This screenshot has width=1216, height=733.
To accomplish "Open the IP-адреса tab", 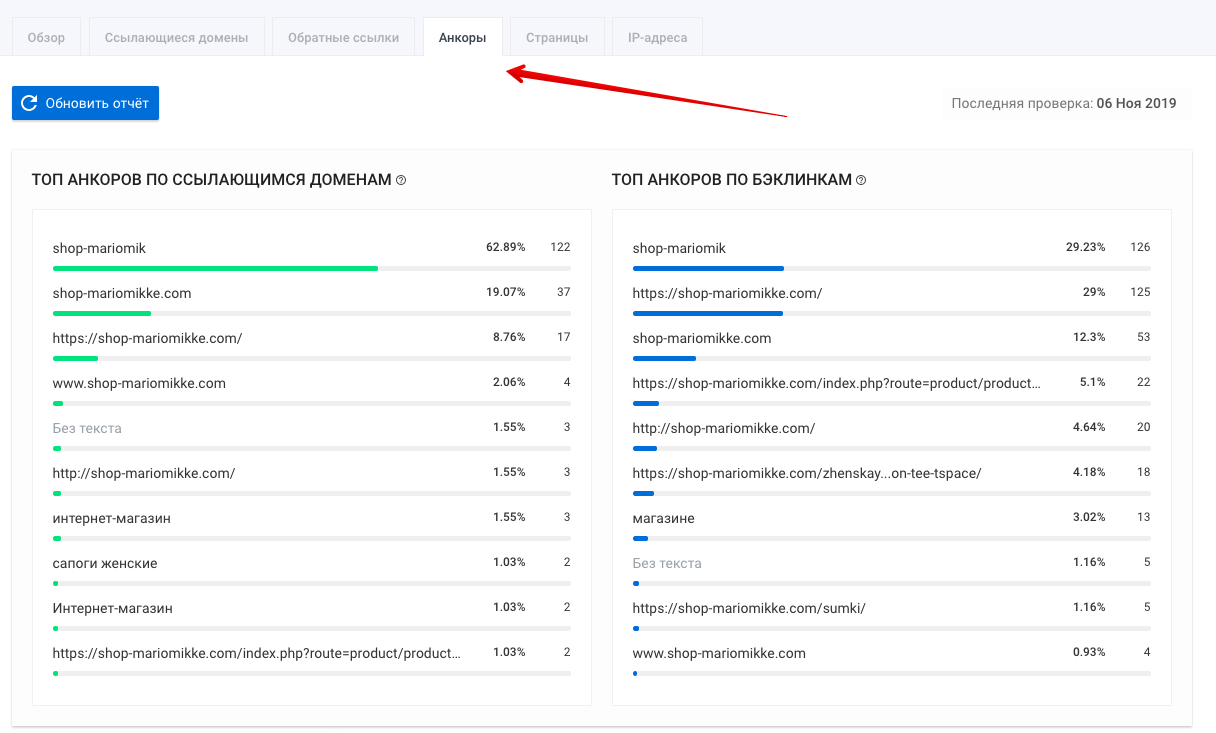I will pyautogui.click(x=657, y=38).
